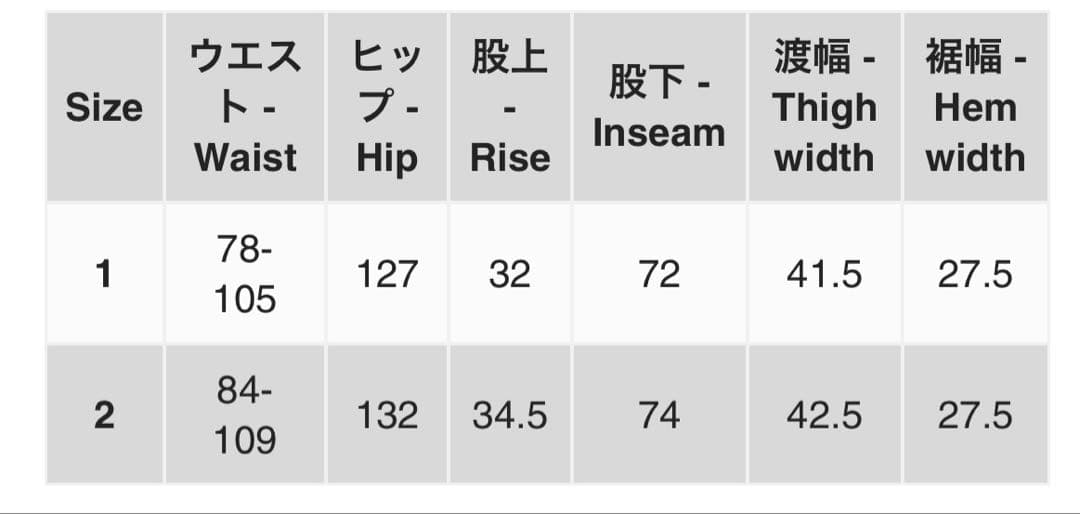Select the 渡幅 - Thigh width header

(824, 108)
